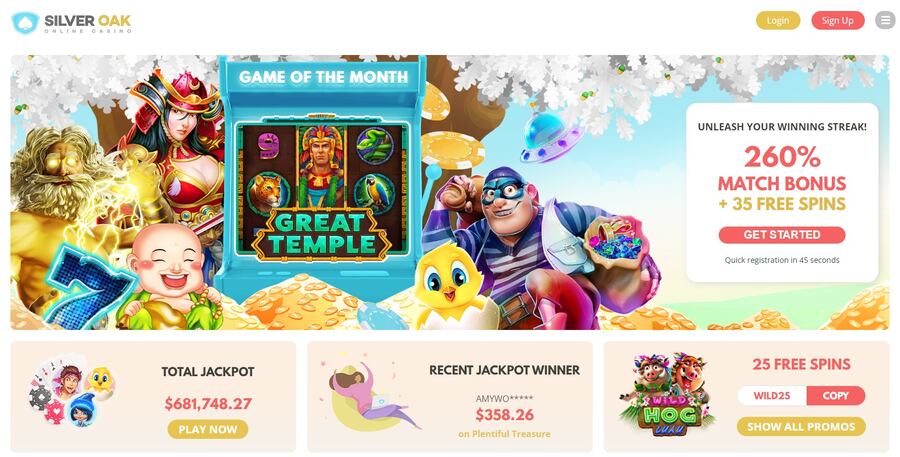Click the laughing Buddha baby character

(170, 278)
